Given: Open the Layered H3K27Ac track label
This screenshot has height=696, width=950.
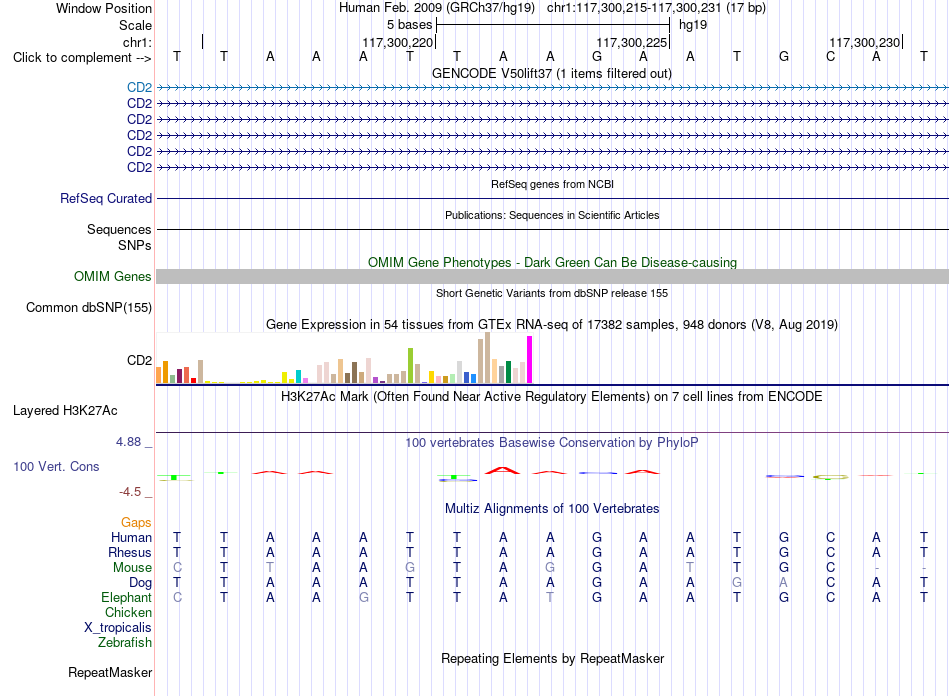Looking at the screenshot, I should tap(65, 410).
